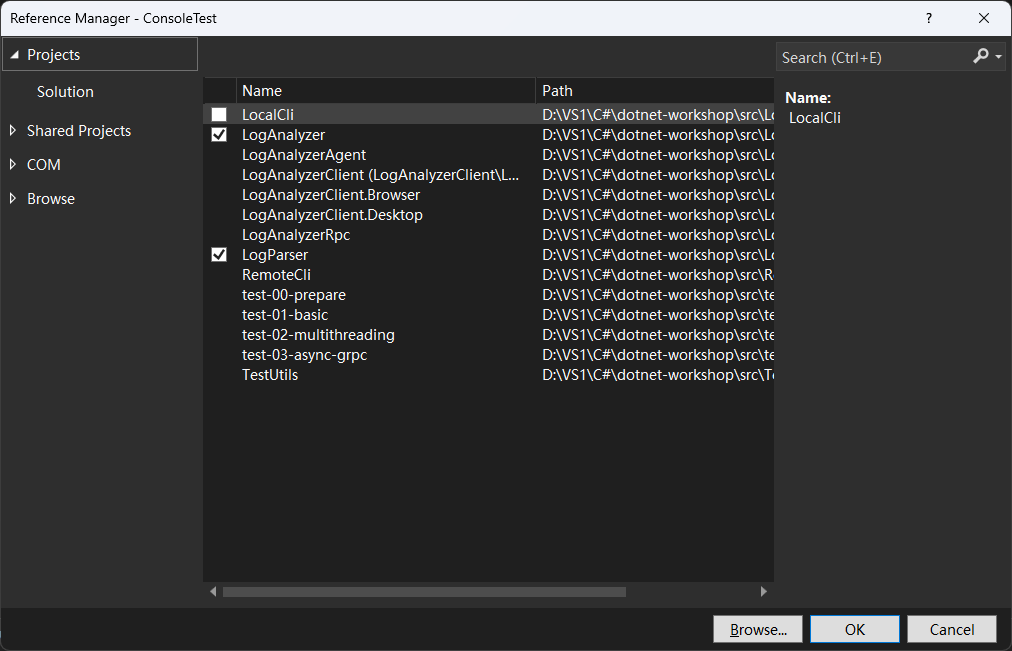Screen dimensions: 1012x651
Task: Select the LogAnalyzerClient.Desktop row
Action: point(489,215)
